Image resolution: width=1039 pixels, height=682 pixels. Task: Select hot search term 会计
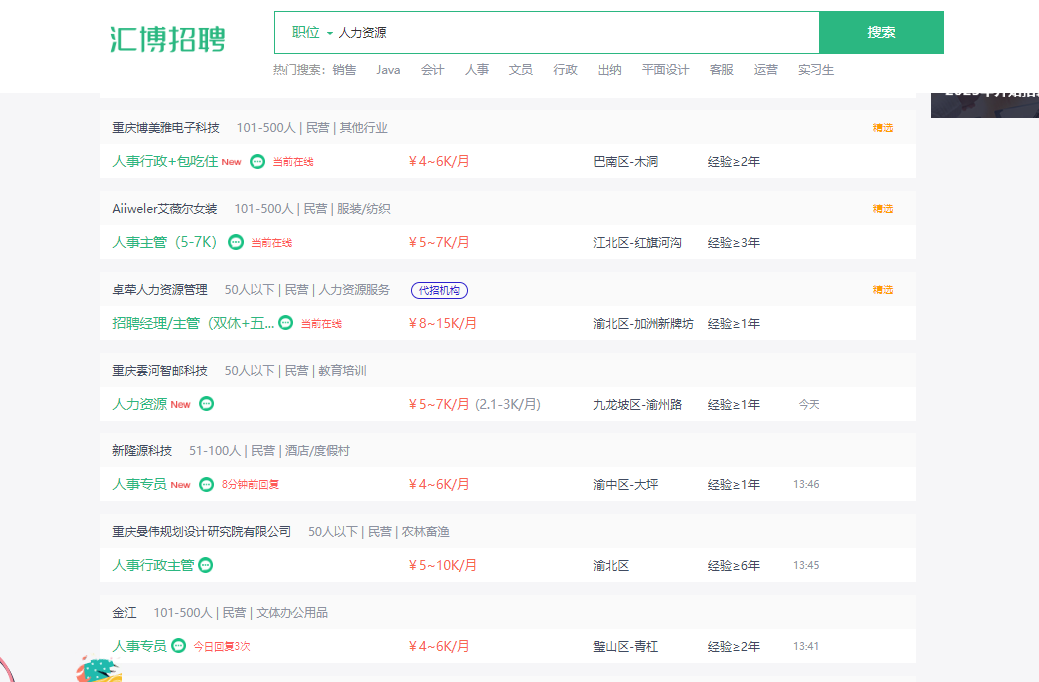click(433, 70)
